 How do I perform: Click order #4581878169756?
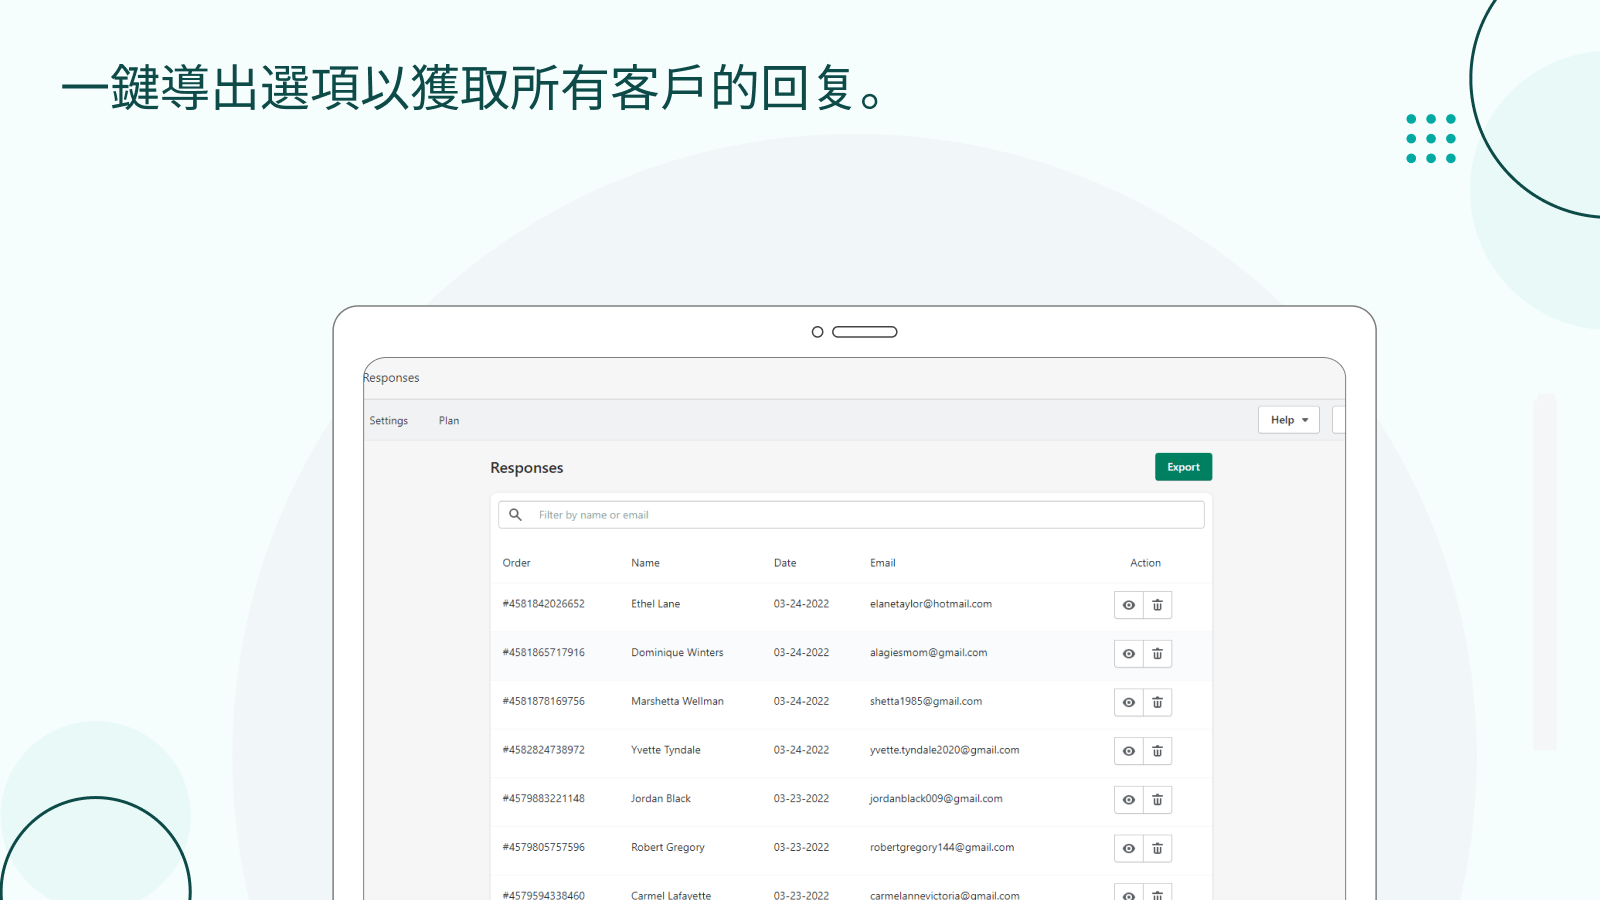pos(543,701)
